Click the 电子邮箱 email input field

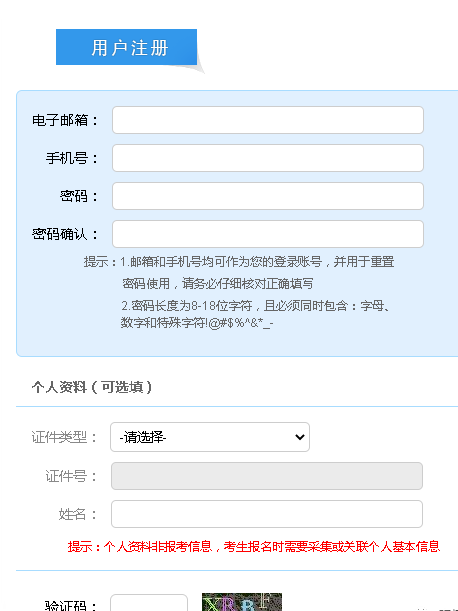[x=268, y=120]
